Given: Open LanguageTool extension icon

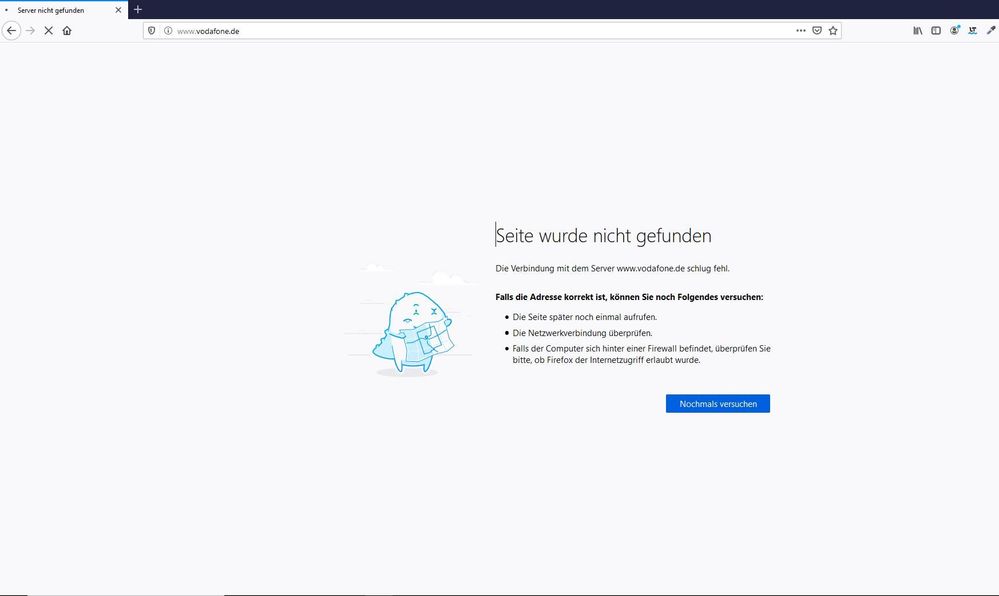Looking at the screenshot, I should (x=972, y=31).
